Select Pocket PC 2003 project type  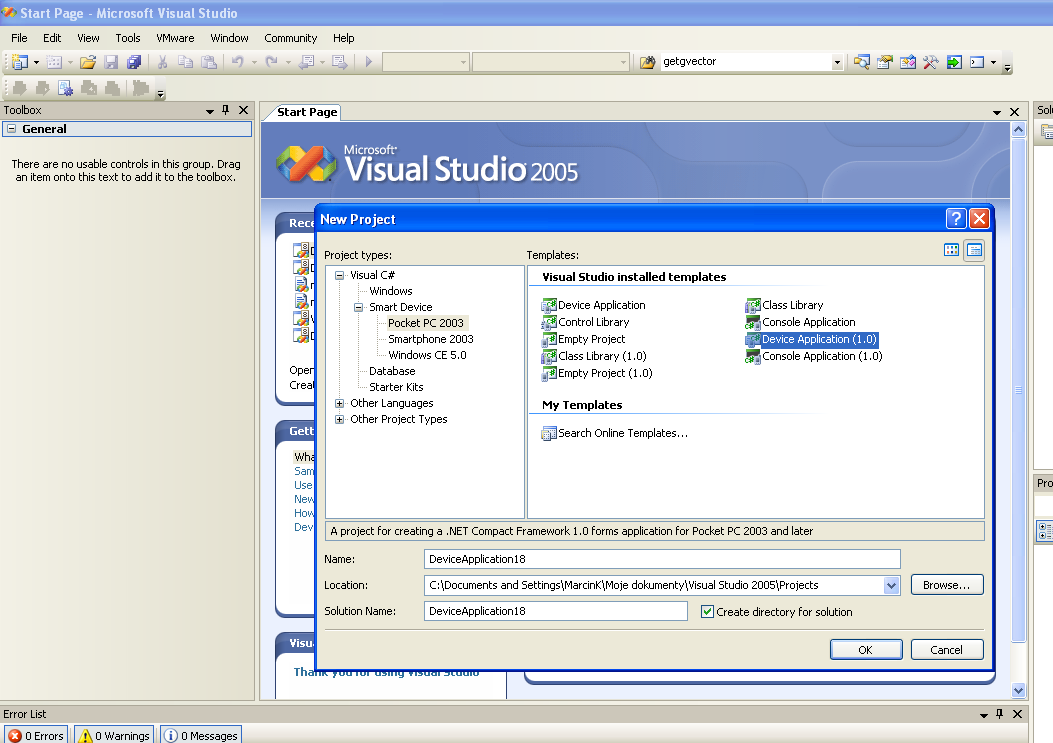426,323
